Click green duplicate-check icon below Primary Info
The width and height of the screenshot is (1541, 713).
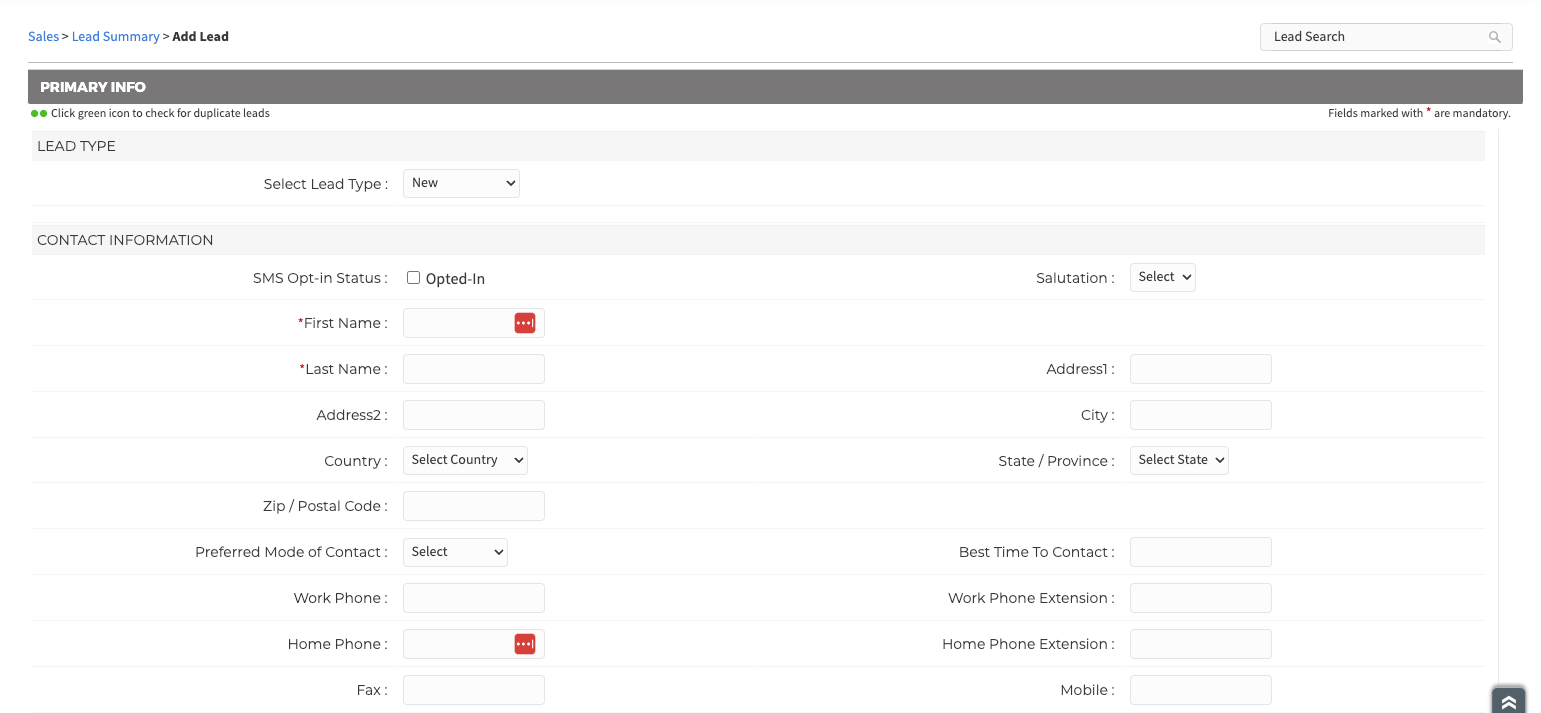[x=39, y=114]
